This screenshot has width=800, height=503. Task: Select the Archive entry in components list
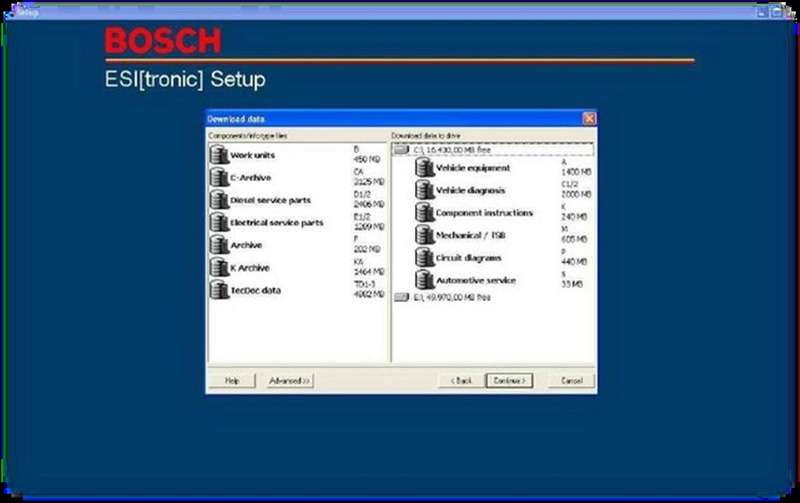coord(246,245)
